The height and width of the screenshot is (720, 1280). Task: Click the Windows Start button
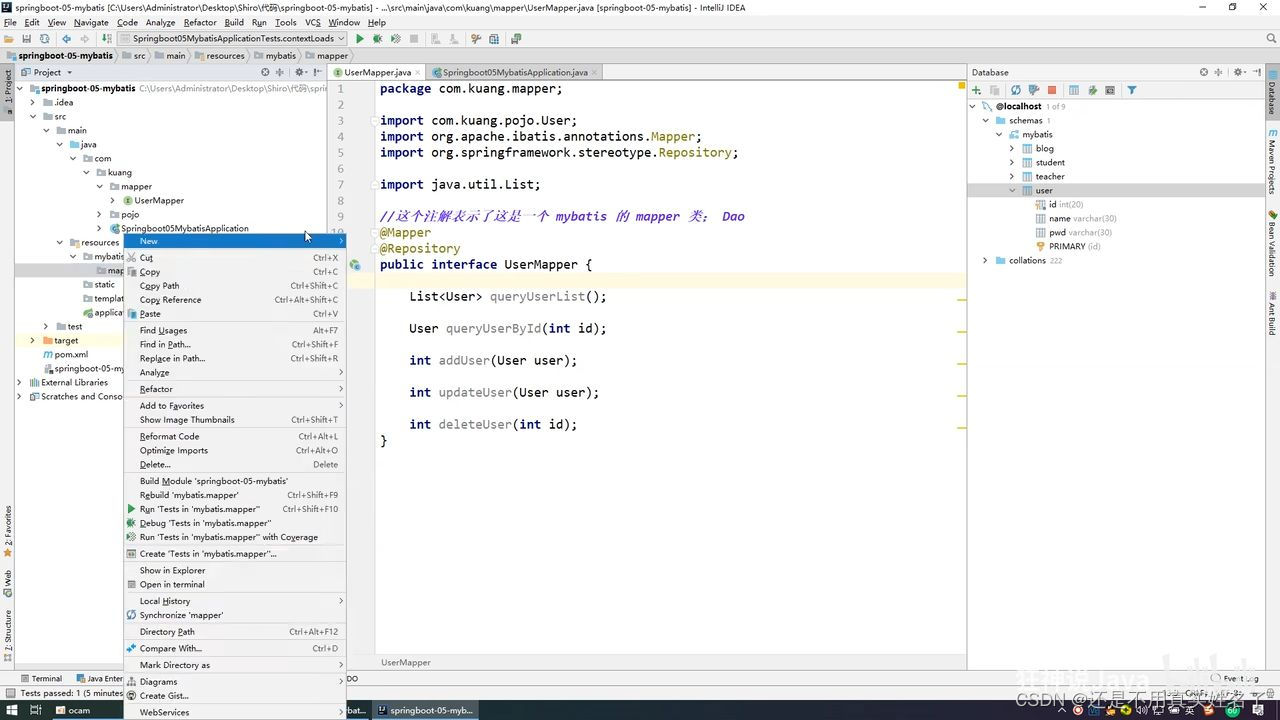click(x=10, y=710)
